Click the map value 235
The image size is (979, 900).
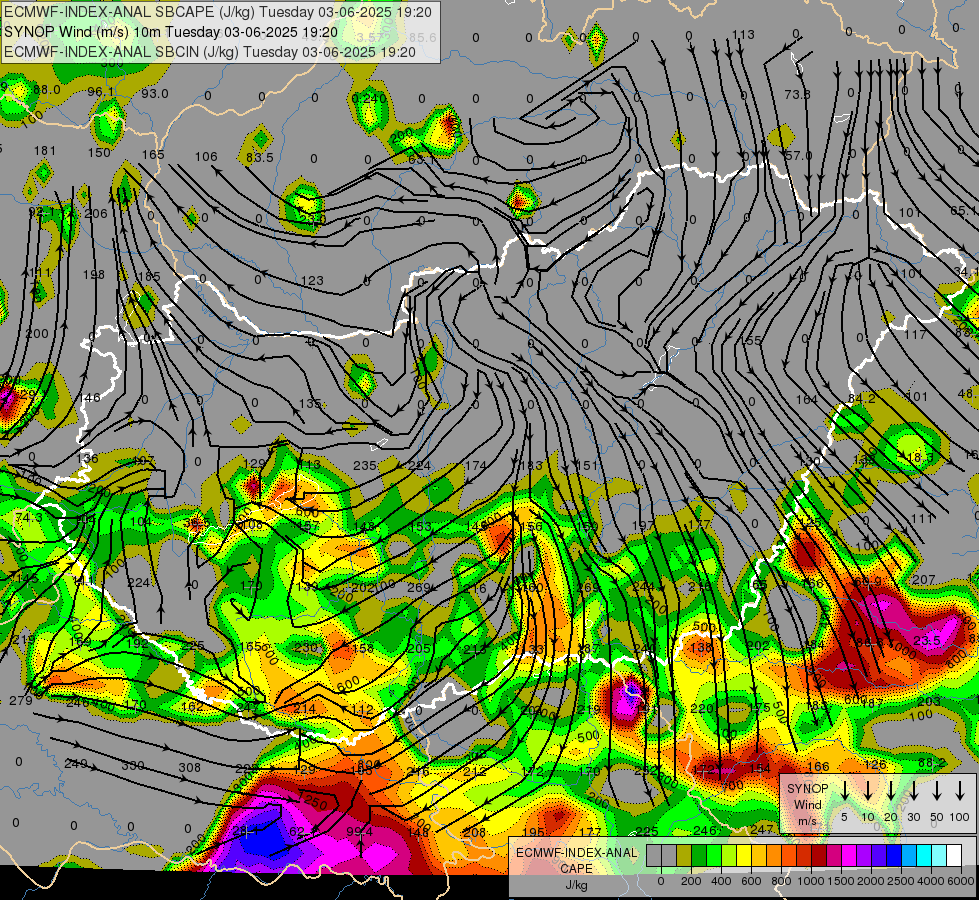coord(365,465)
